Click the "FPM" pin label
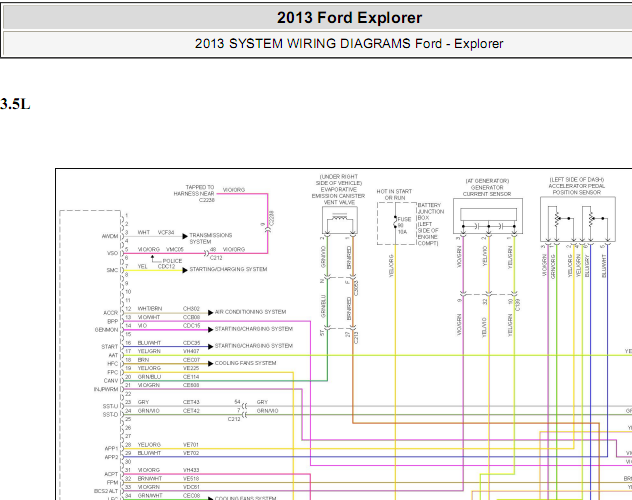Image resolution: width=632 pixels, height=500 pixels. pyautogui.click(x=112, y=483)
